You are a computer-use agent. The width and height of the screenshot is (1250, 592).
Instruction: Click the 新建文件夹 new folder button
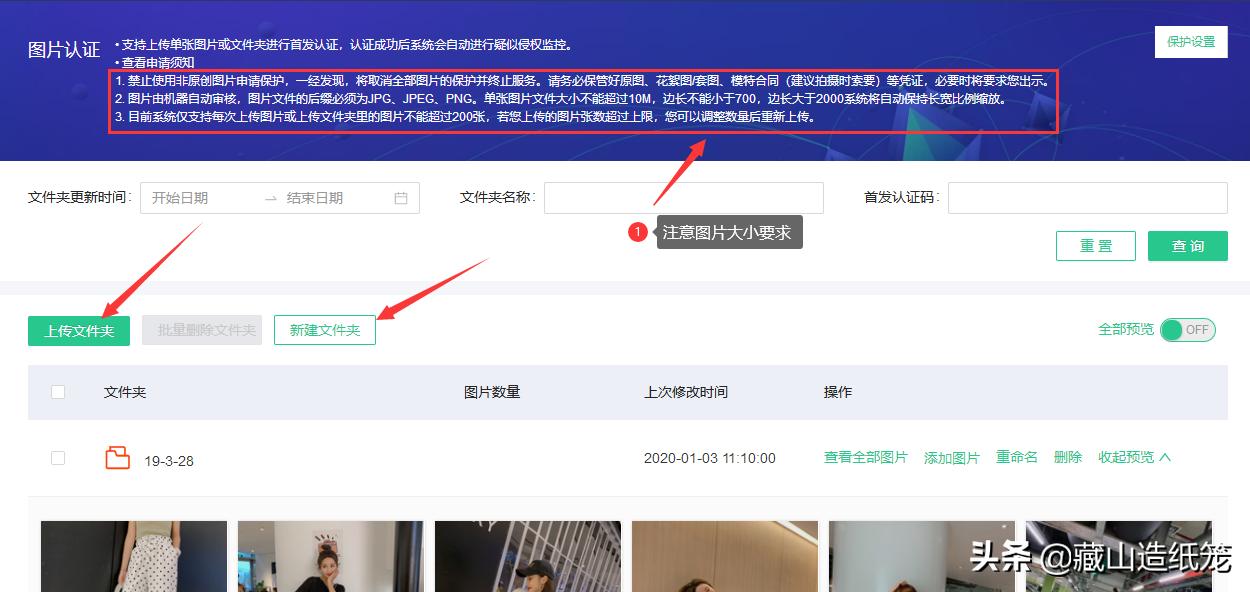324,329
